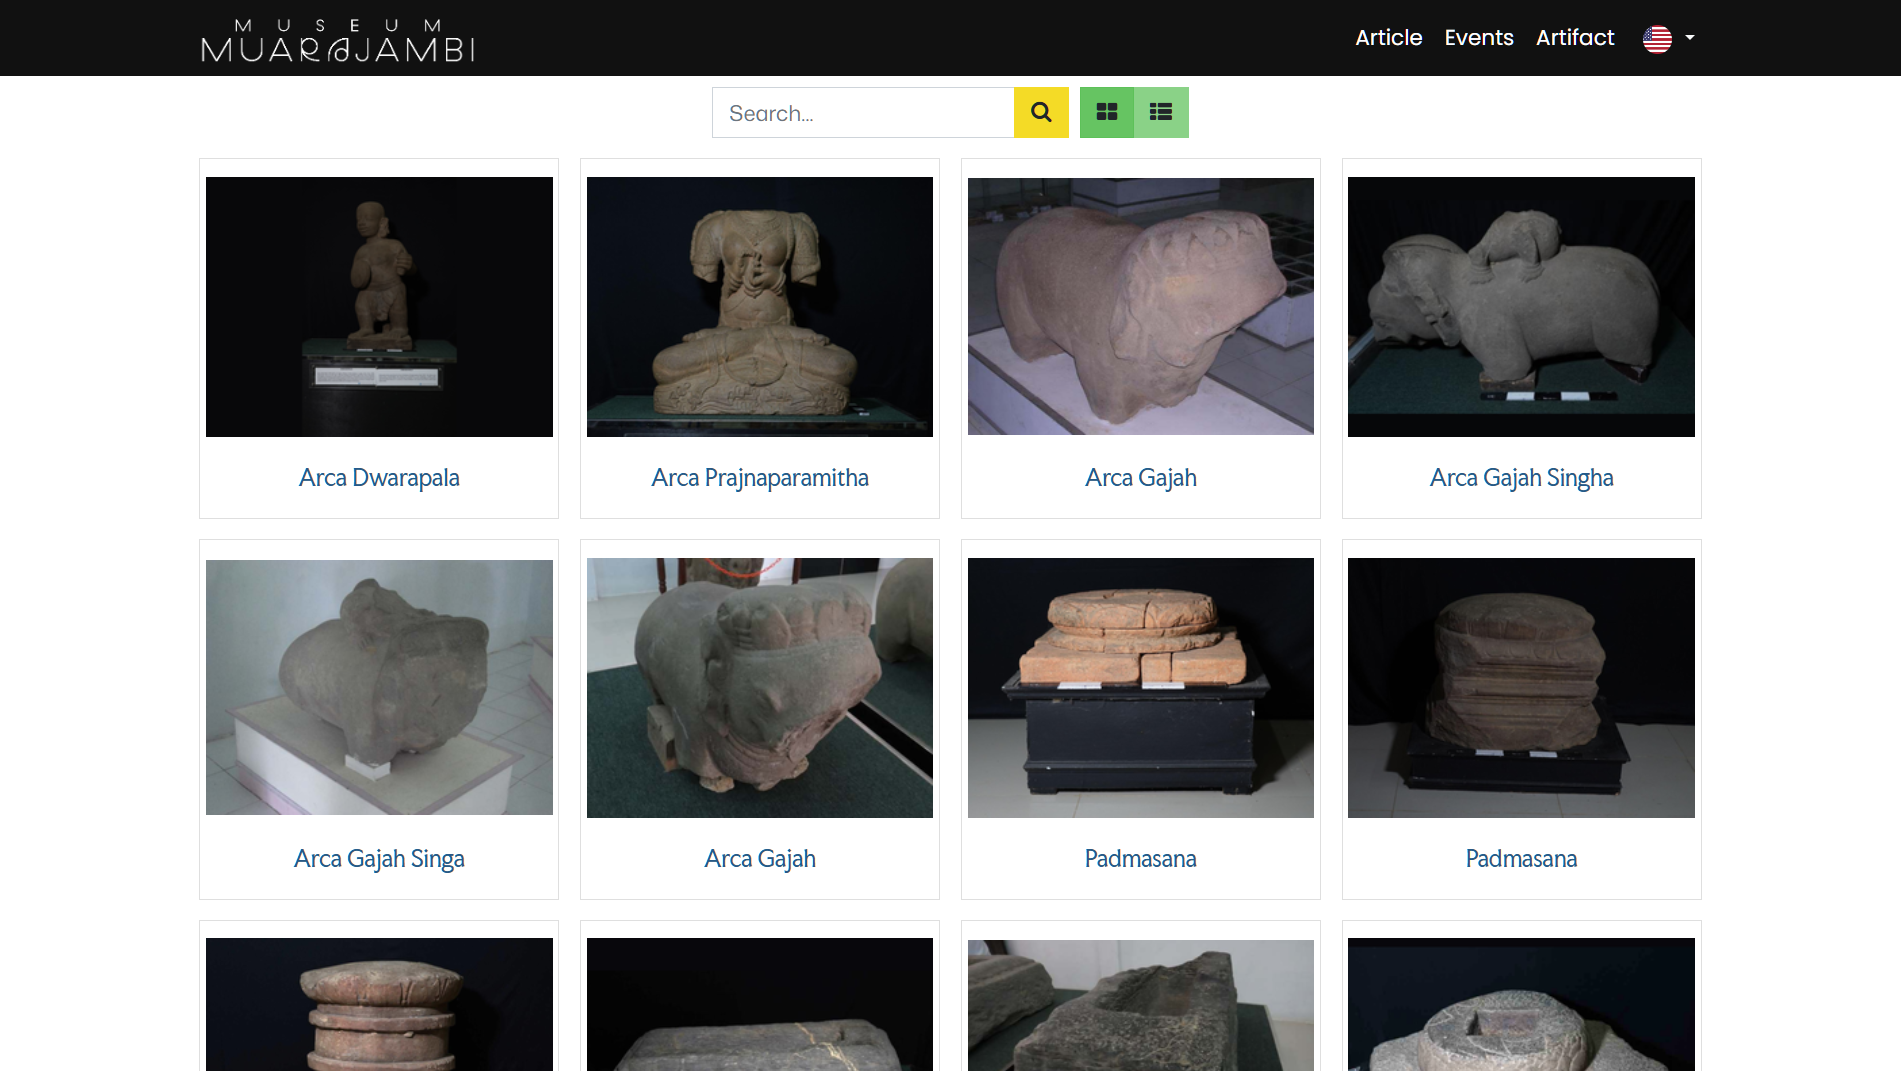The image size is (1901, 1071).
Task: Focus the Search input field
Action: point(863,112)
